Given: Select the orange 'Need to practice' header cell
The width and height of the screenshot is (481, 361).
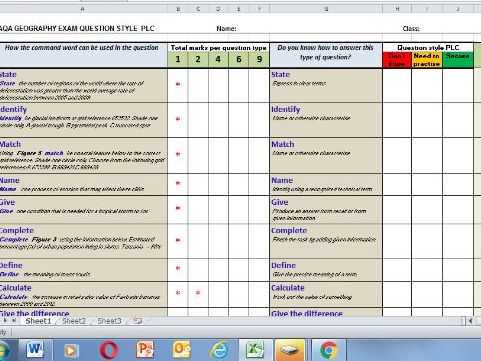Looking at the screenshot, I should 427,60.
